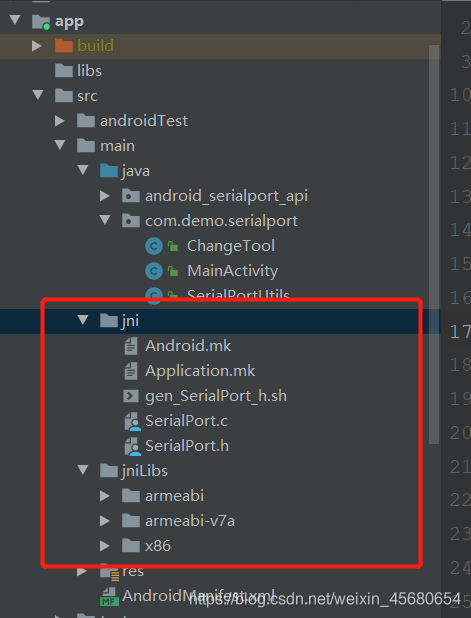
Task: Open the MainActivity class
Action: [x=232, y=271]
